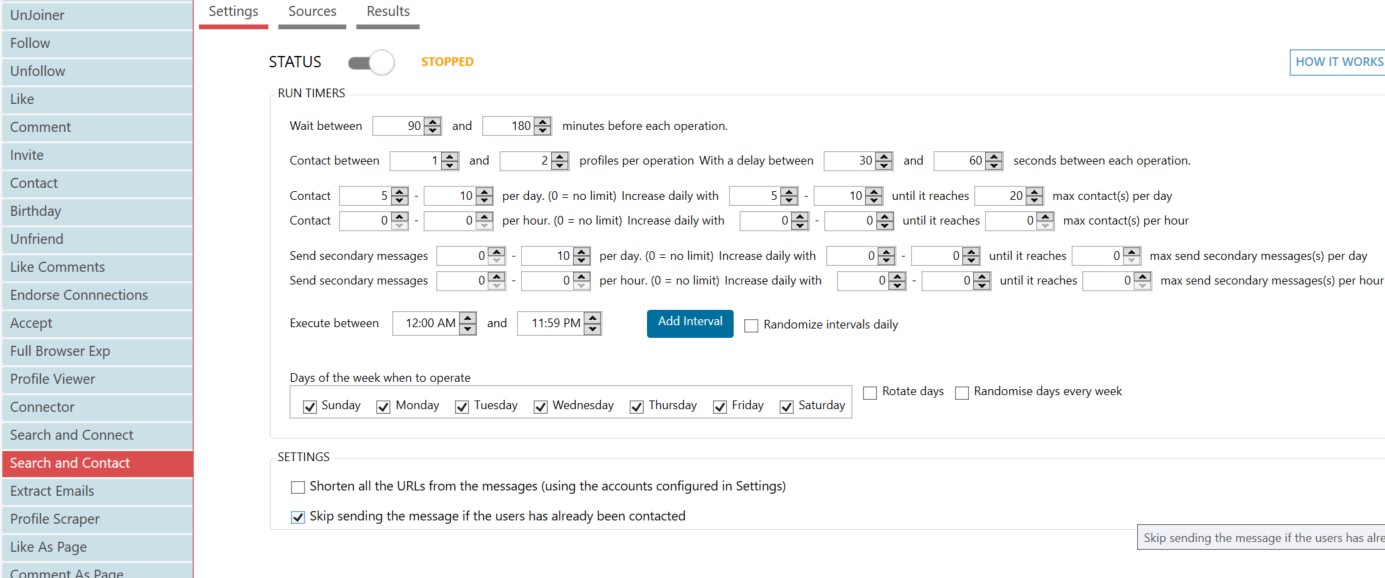
Task: Open the Accept tool
Action: [96, 323]
